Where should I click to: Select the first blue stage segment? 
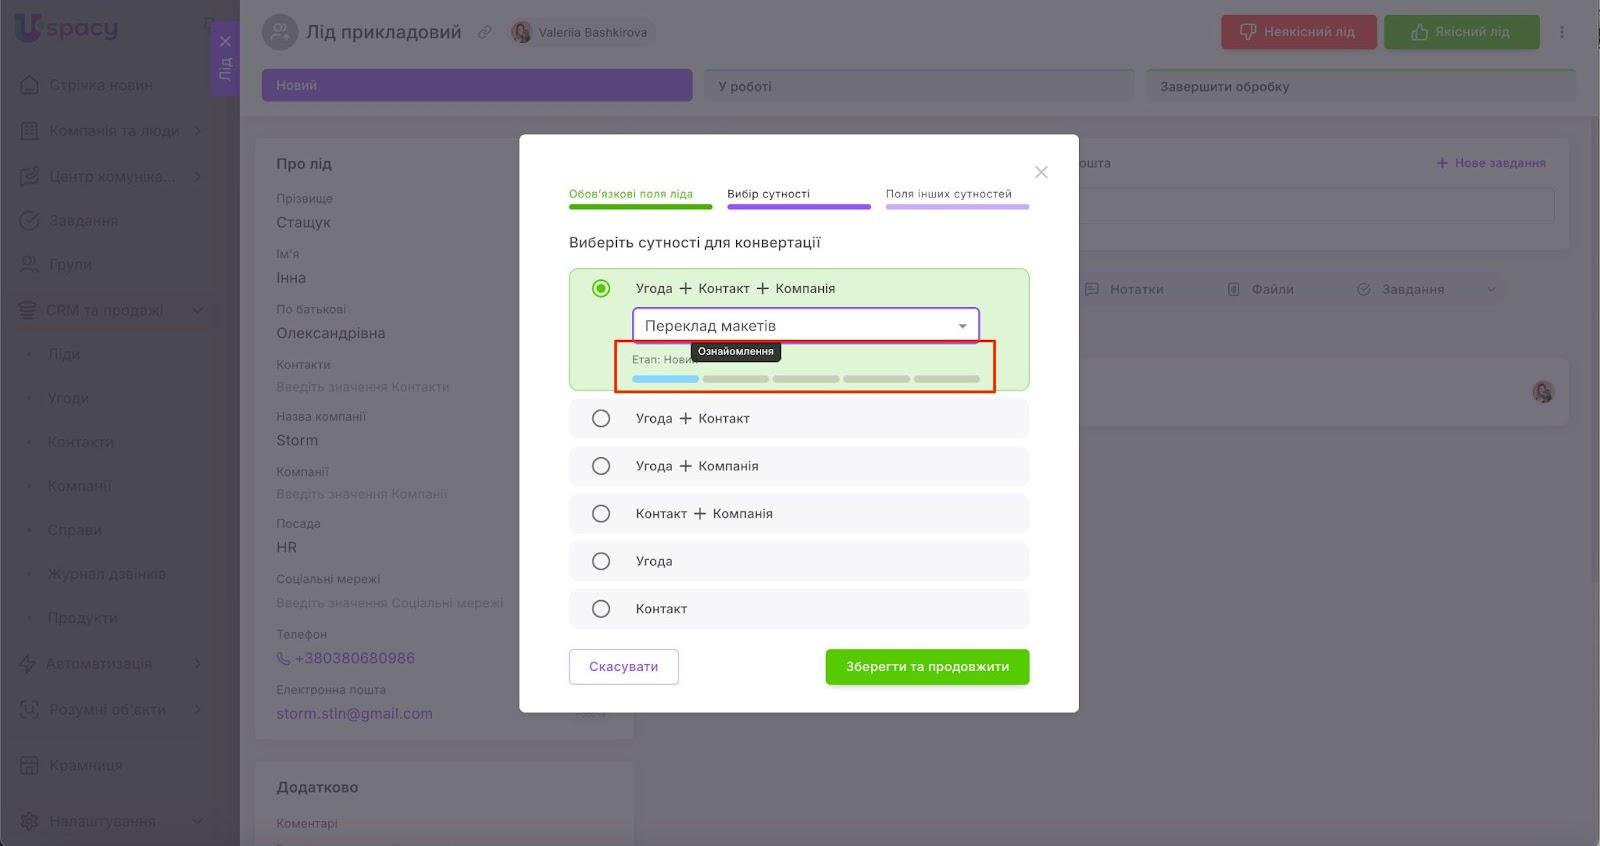click(665, 379)
